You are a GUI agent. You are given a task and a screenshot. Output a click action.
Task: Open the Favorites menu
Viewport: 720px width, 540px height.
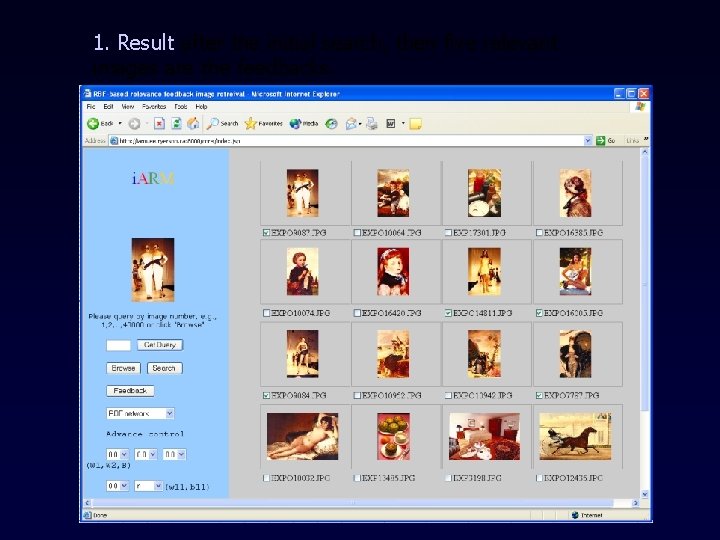pos(154,107)
